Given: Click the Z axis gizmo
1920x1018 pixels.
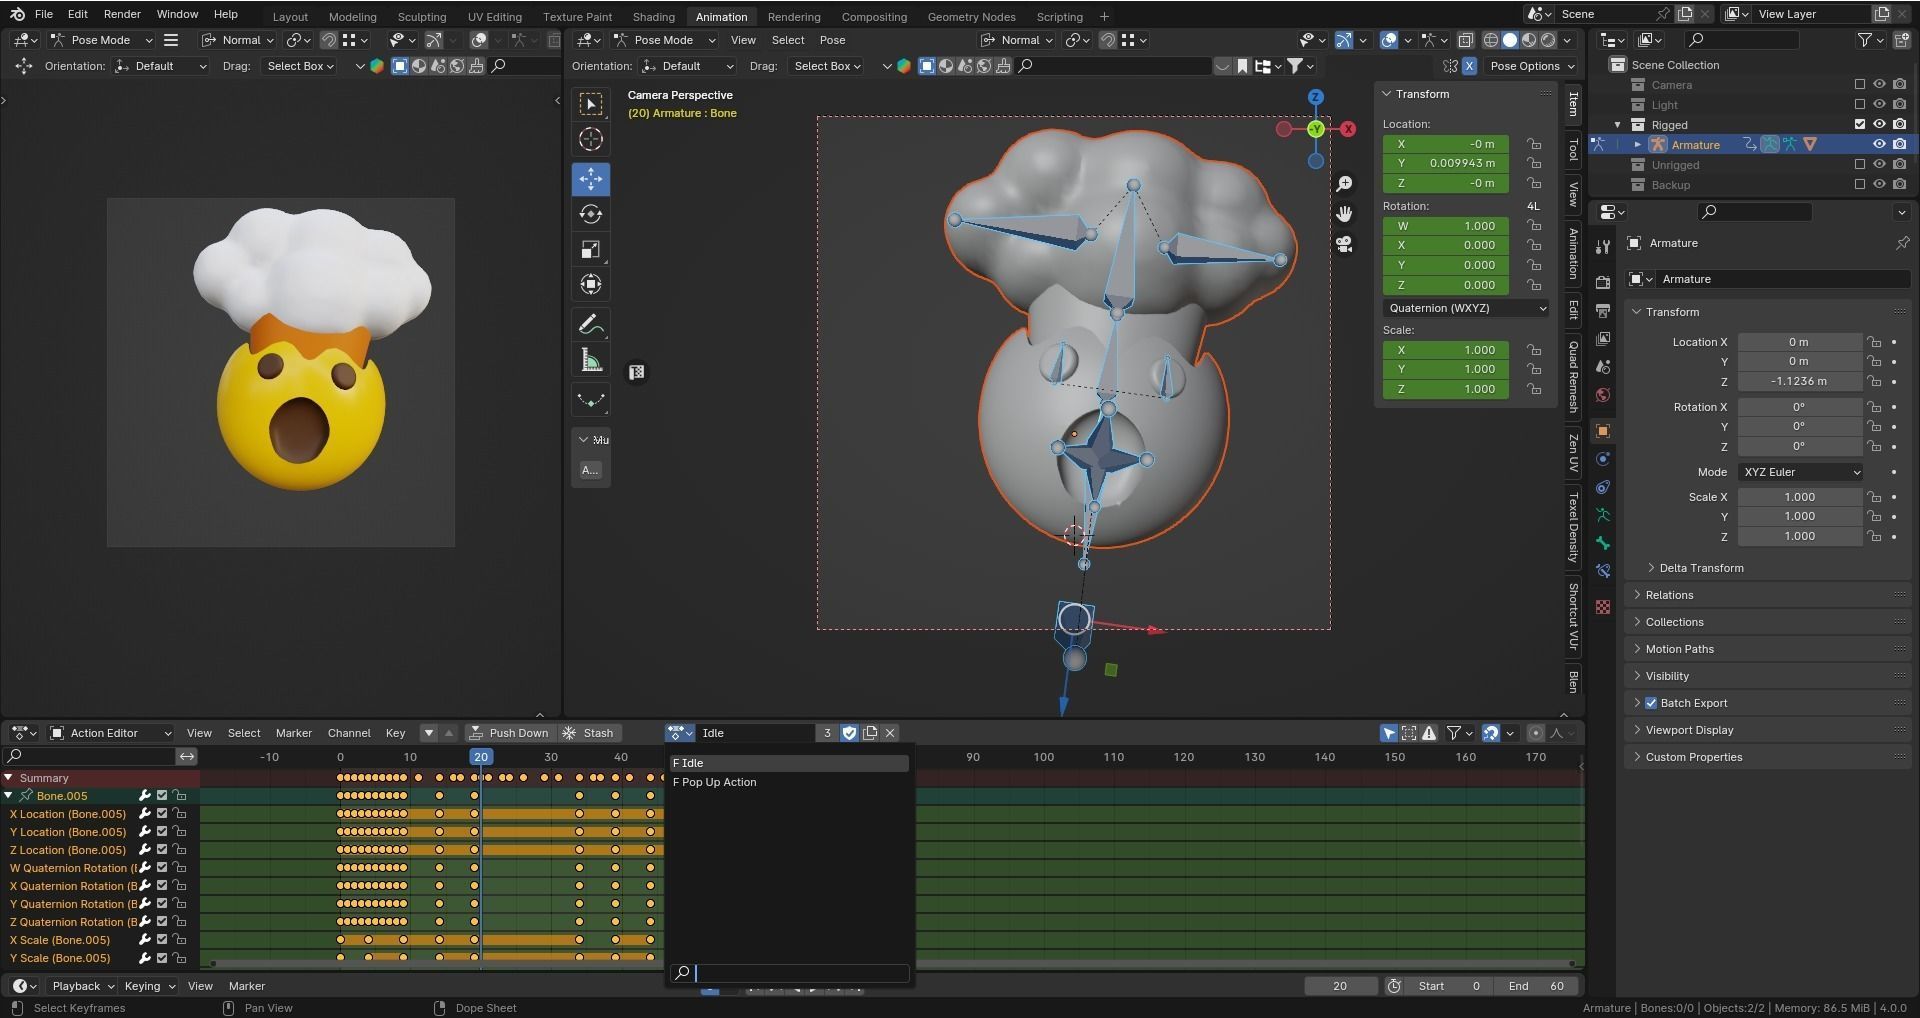Looking at the screenshot, I should 1316,97.
